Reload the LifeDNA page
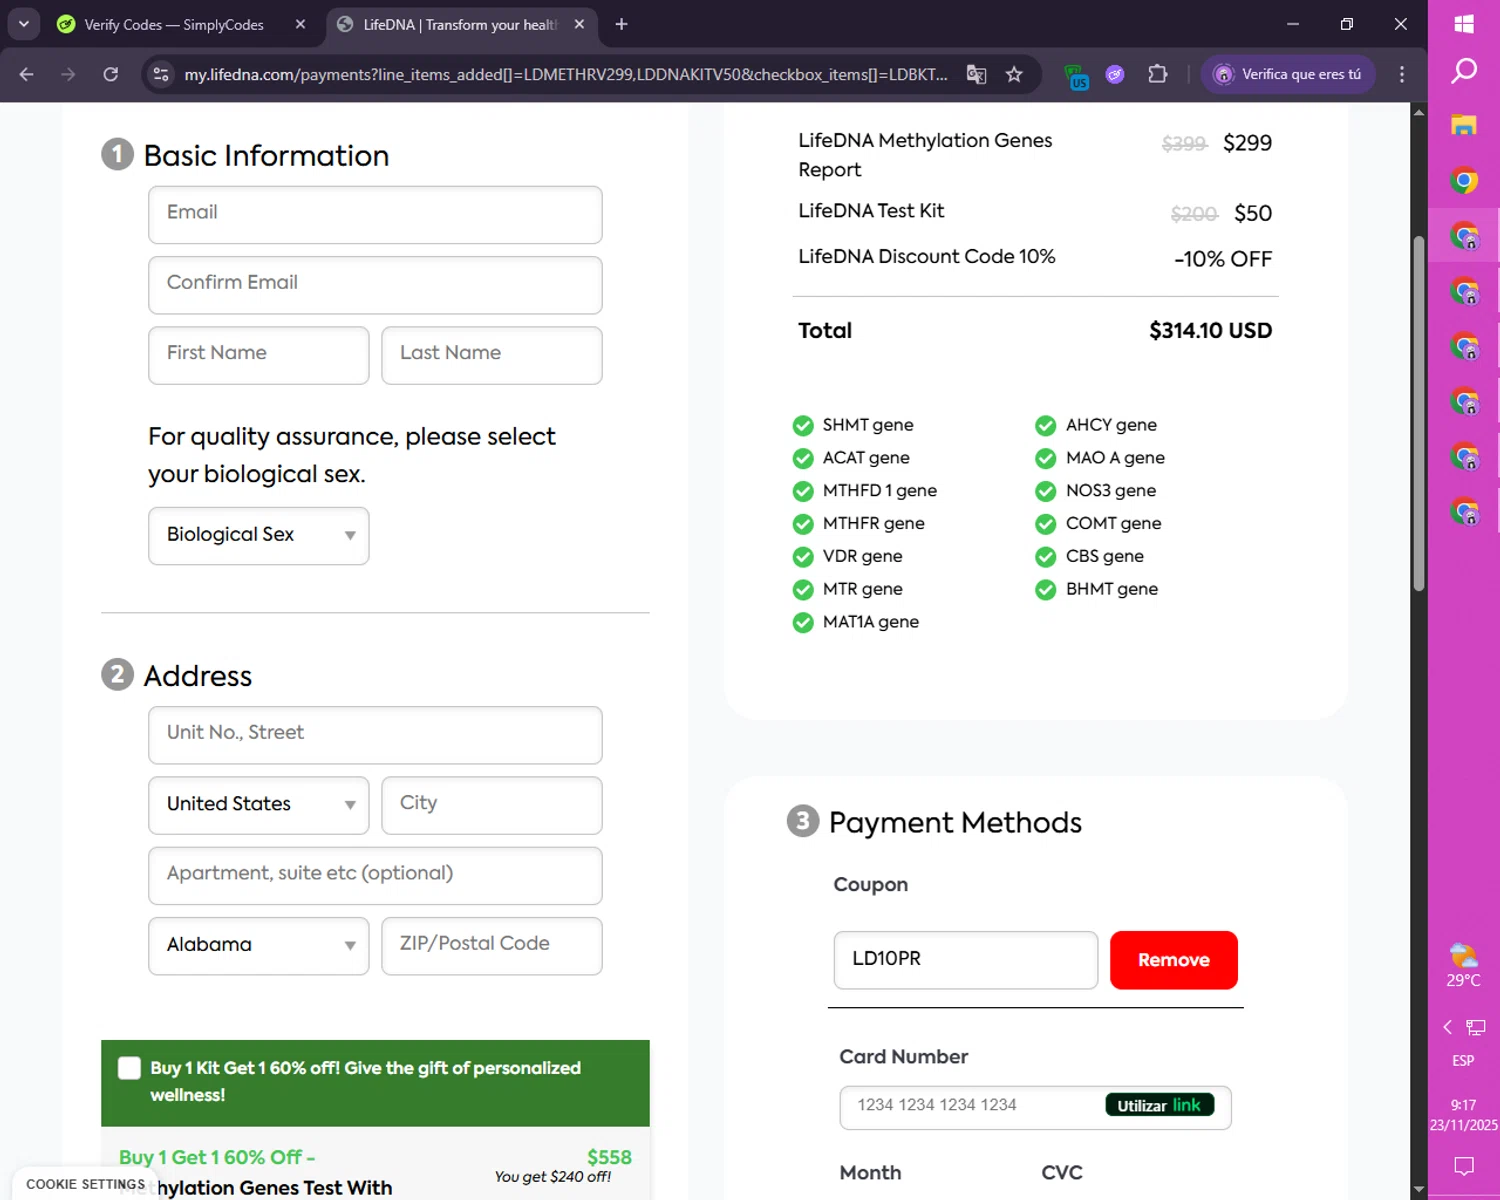The width and height of the screenshot is (1500, 1200). 111,74
